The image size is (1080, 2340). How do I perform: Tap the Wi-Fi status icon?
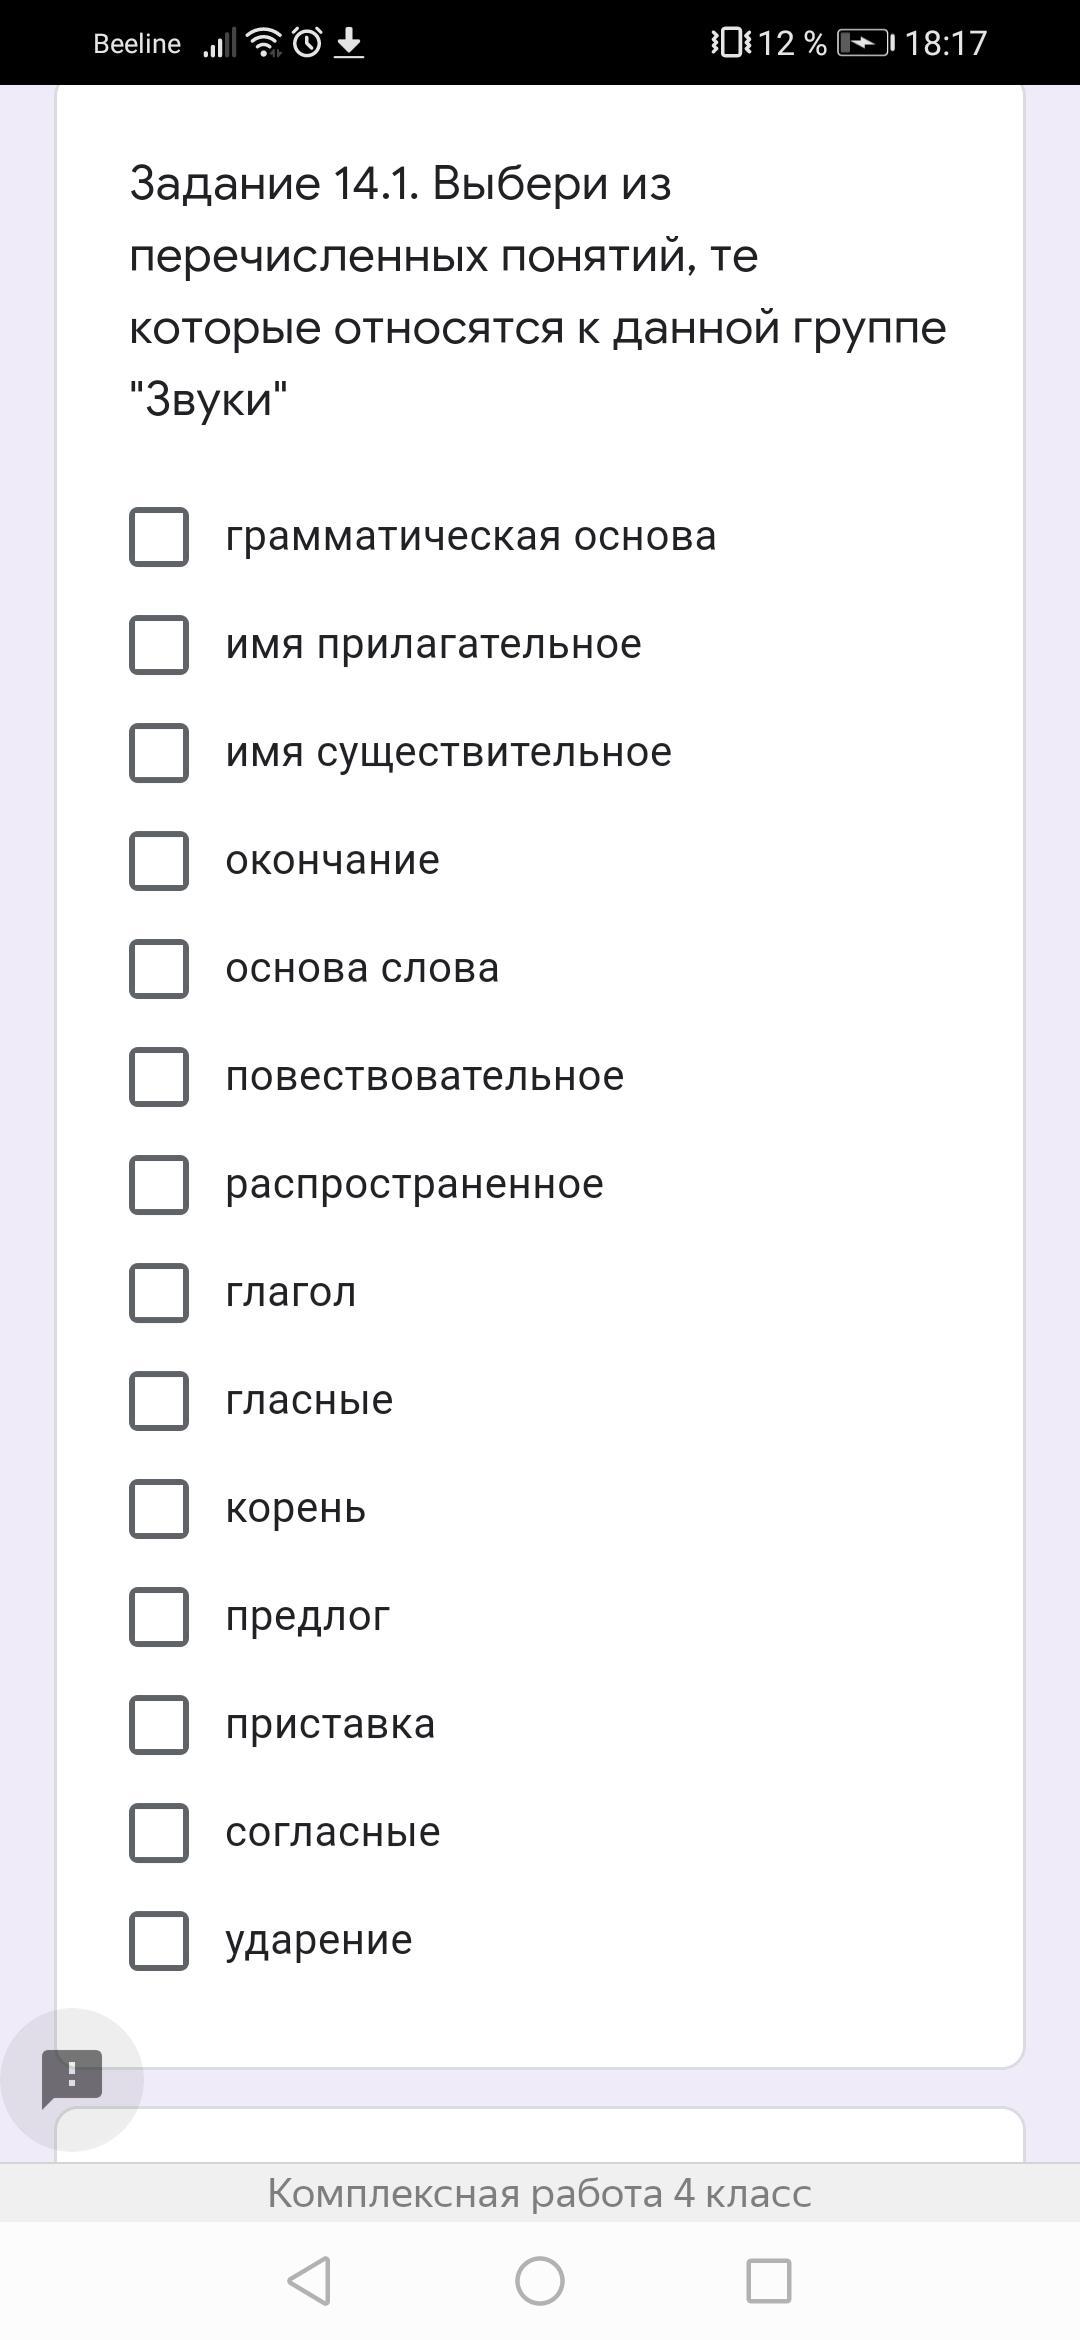pos(264,43)
